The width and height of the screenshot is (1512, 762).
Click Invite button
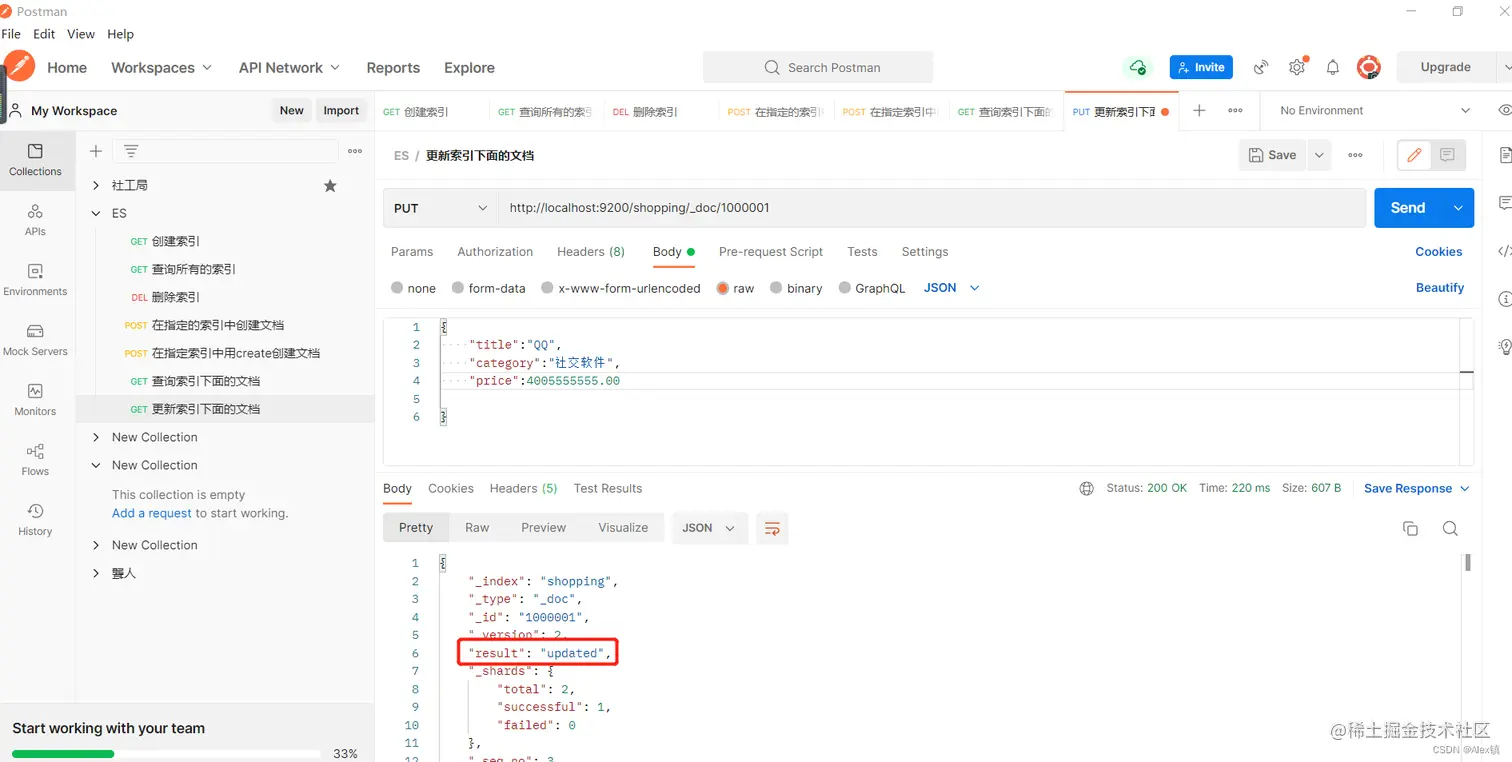point(1201,67)
